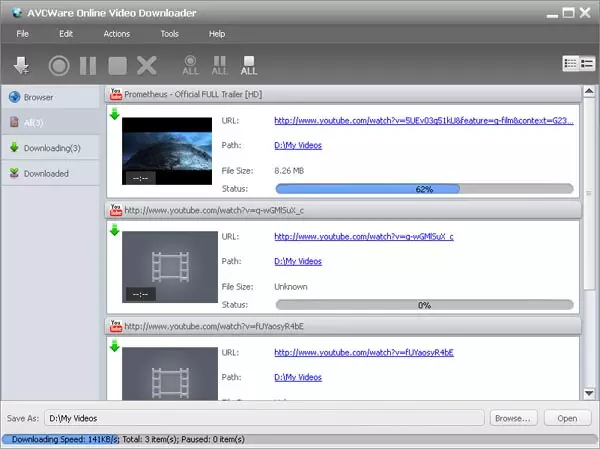This screenshot has width=600, height=449.
Task: Click the Start All toolbar icon
Action: [189, 66]
